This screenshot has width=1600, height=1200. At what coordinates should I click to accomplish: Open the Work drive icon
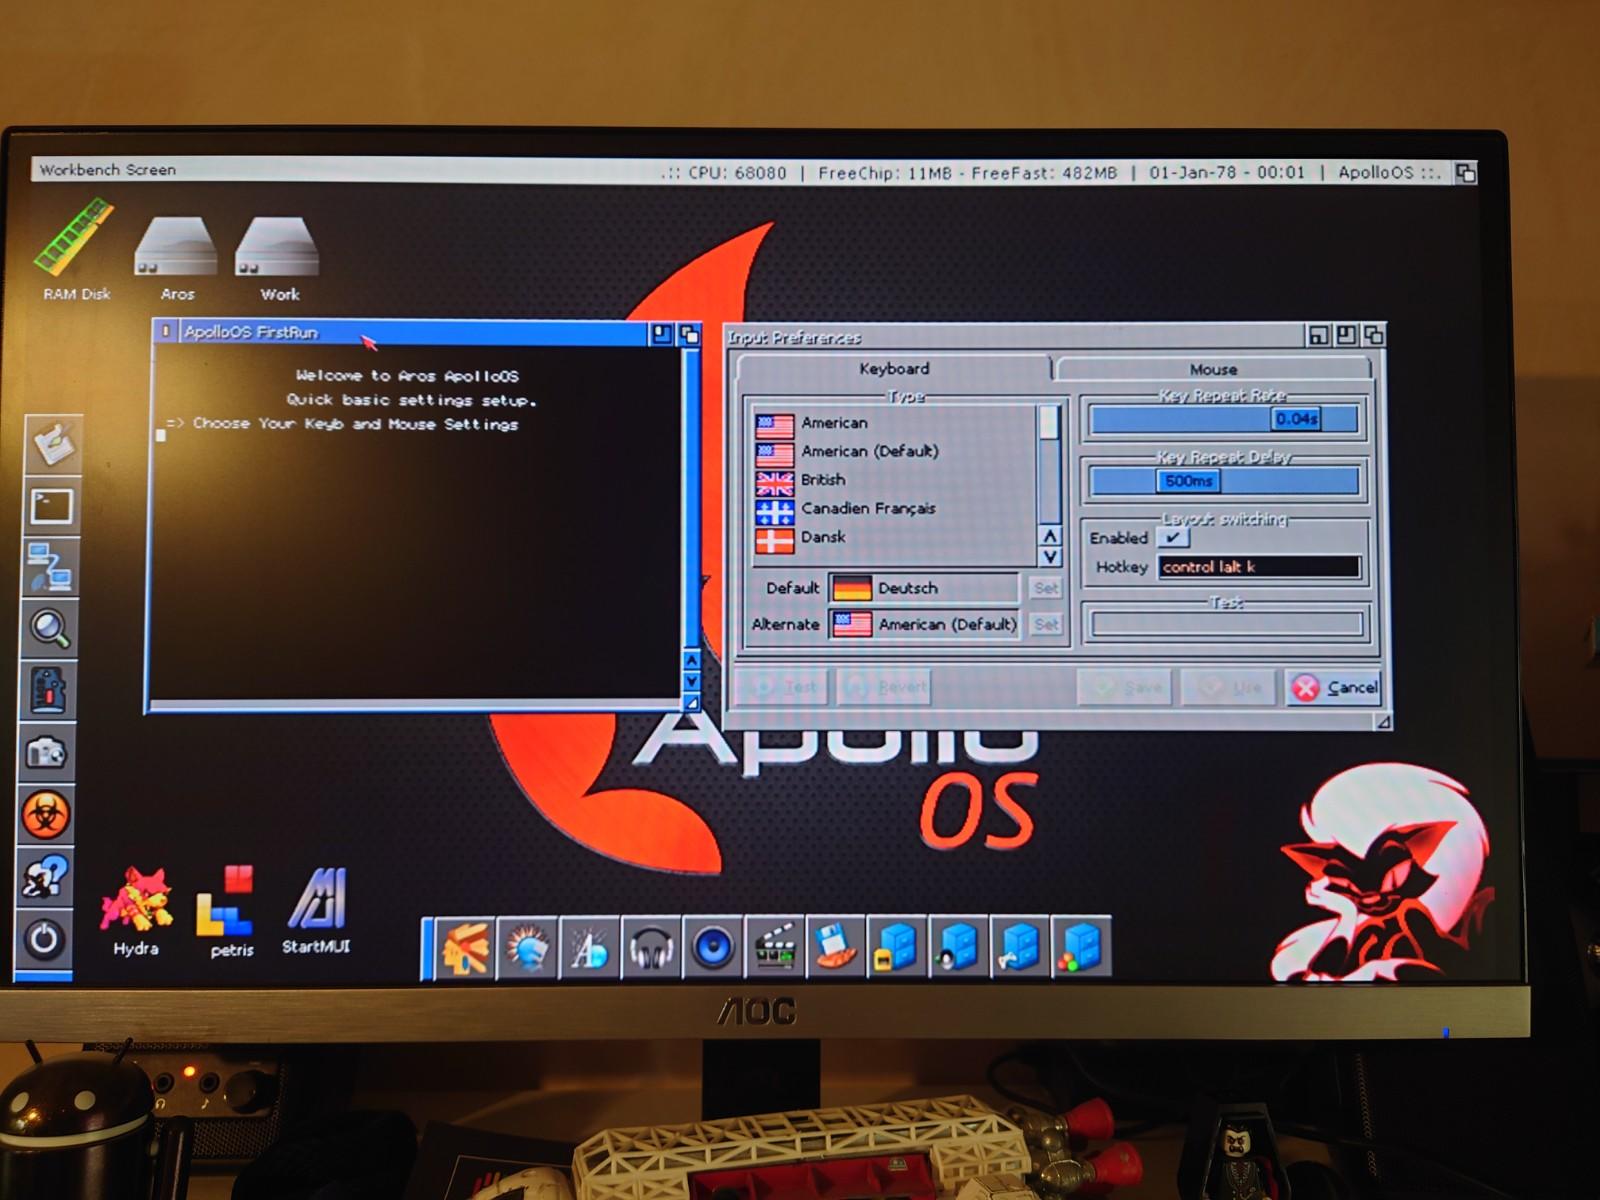click(278, 256)
